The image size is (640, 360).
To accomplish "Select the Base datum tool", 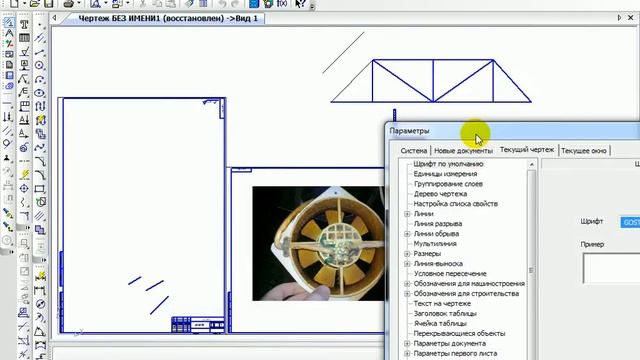I will click(x=24, y=65).
